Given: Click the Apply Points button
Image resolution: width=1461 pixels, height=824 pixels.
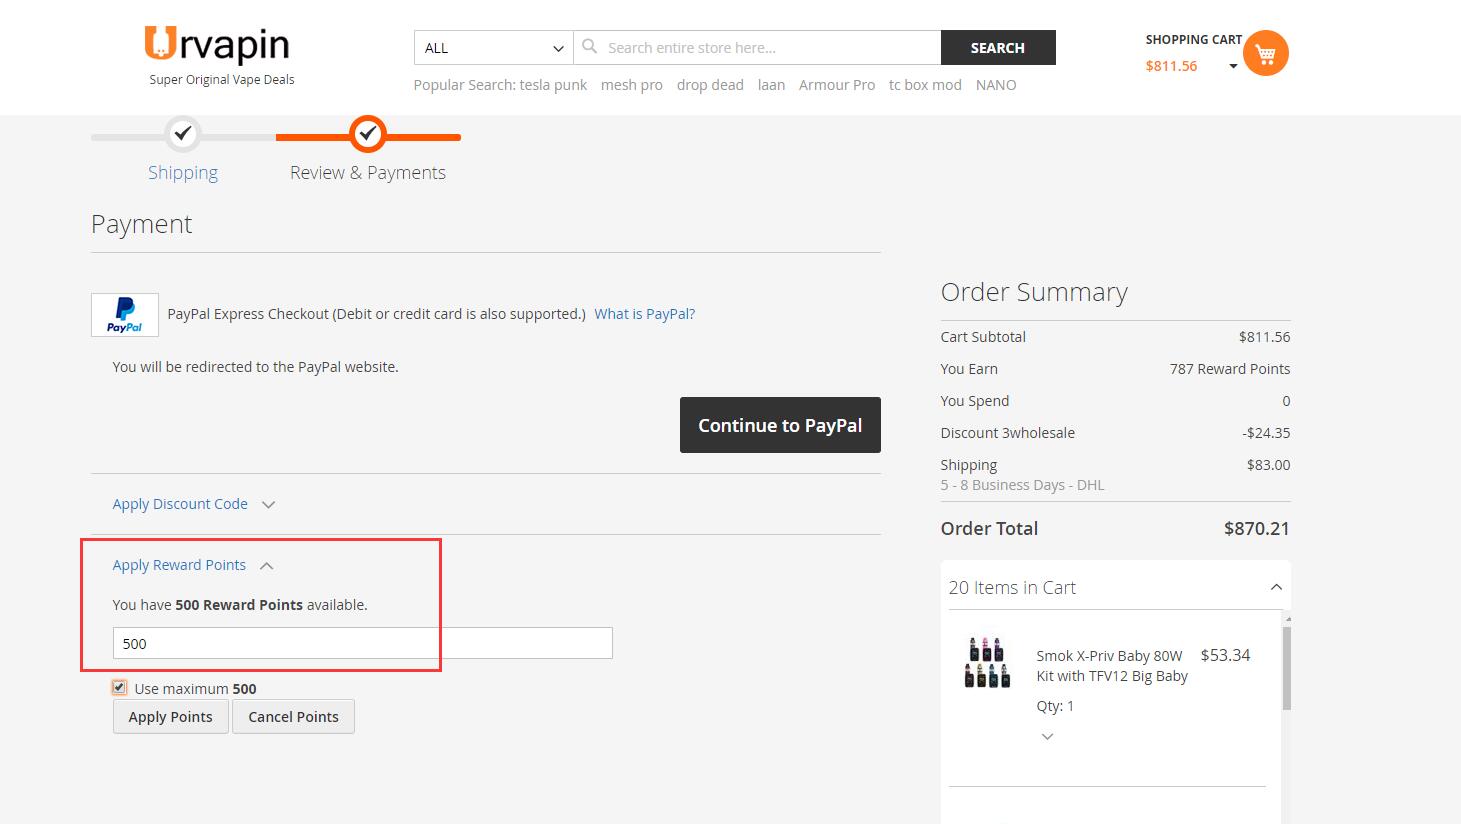Looking at the screenshot, I should click(171, 716).
